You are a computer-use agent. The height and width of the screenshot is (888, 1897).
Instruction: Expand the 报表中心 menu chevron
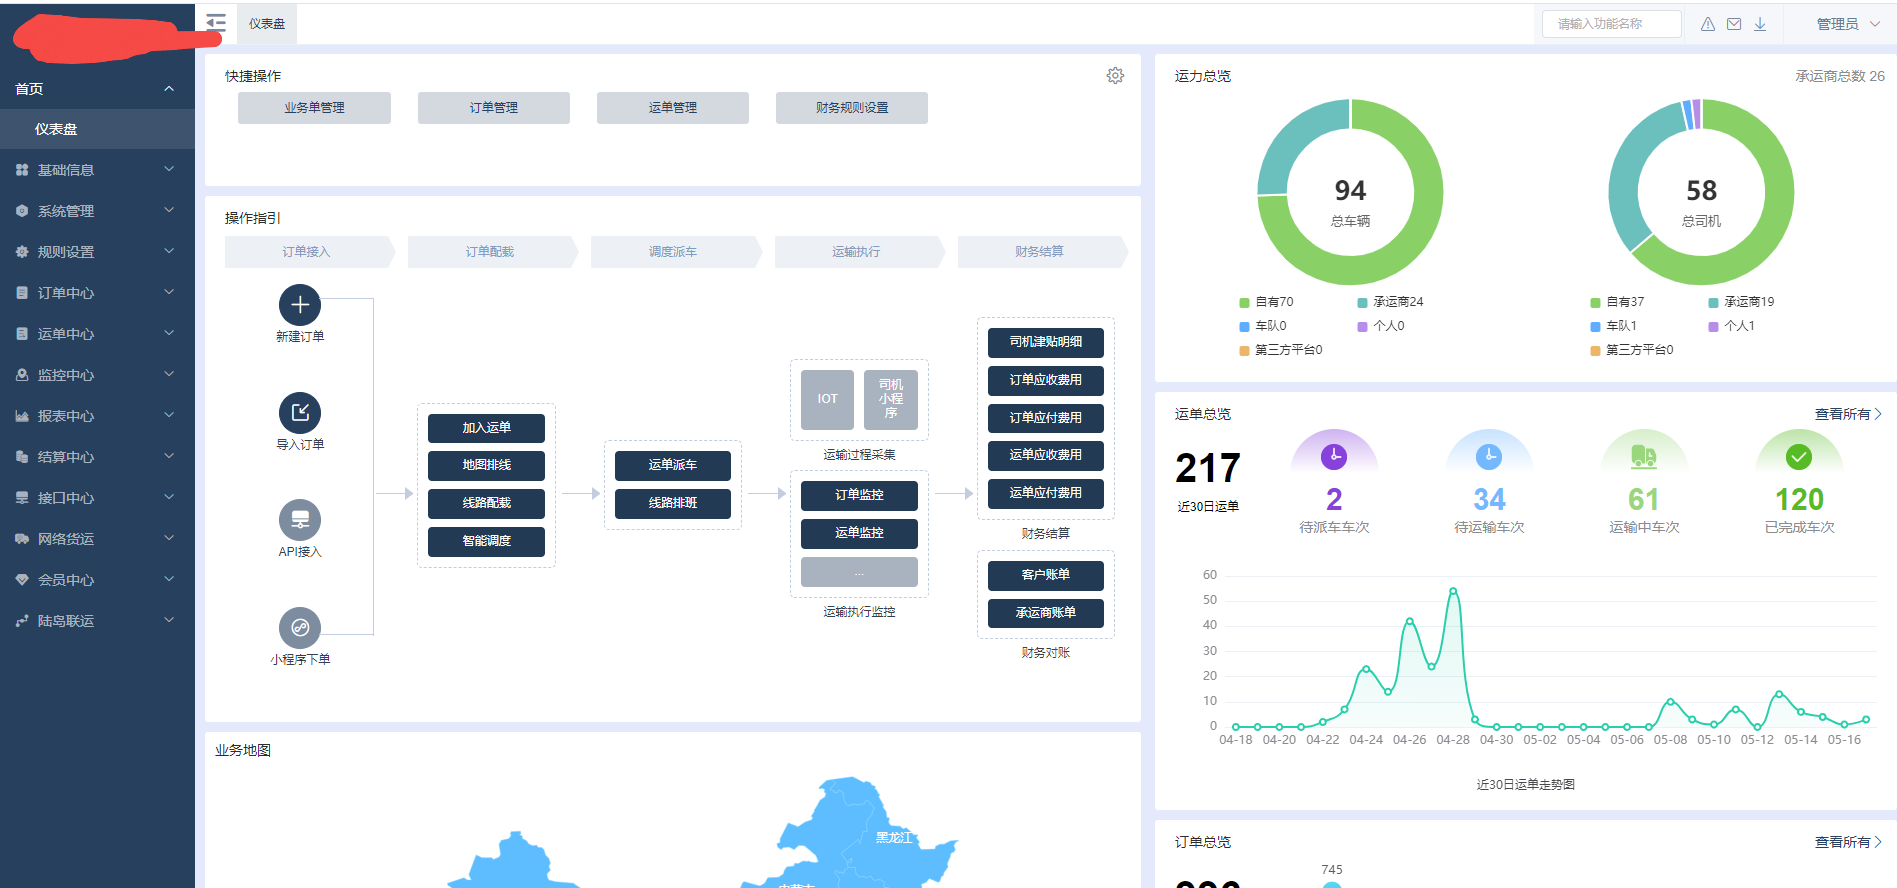pyautogui.click(x=169, y=416)
